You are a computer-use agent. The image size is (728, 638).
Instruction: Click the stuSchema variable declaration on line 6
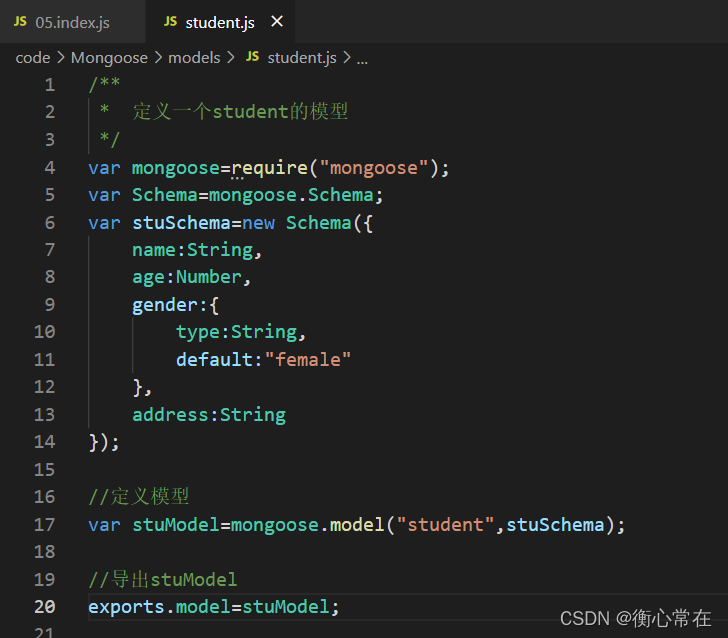tap(181, 223)
